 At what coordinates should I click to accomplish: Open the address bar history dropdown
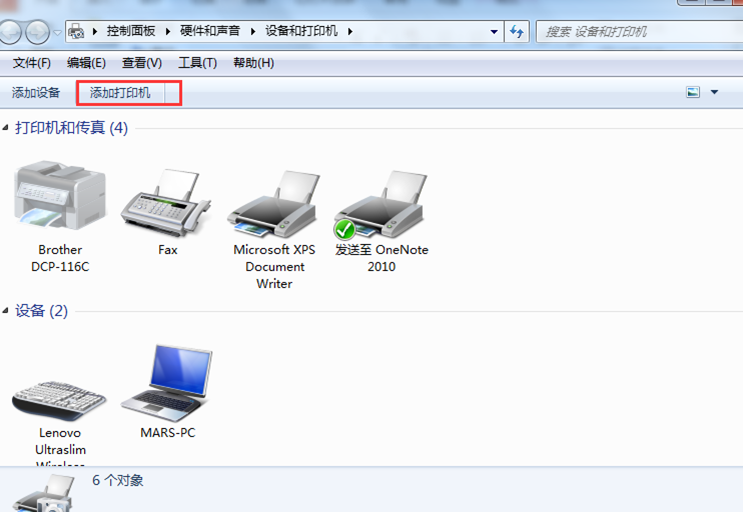pyautogui.click(x=494, y=32)
